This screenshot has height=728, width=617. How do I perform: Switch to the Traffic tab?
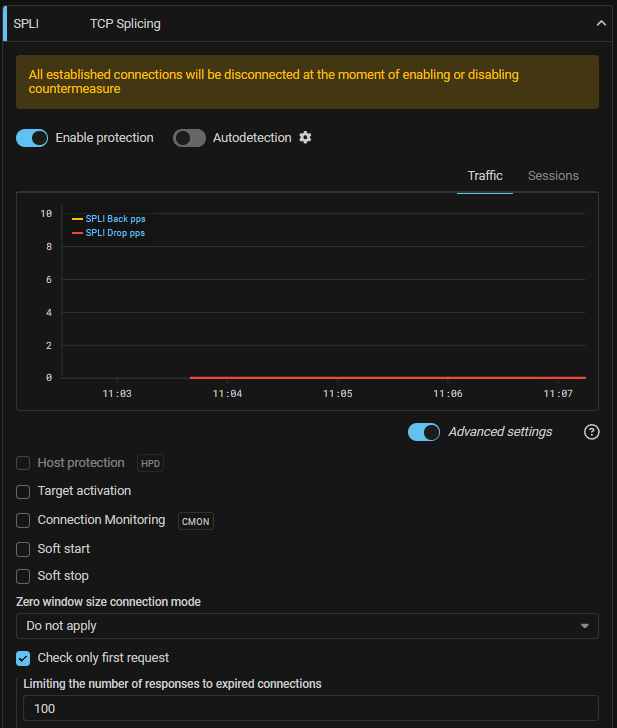(485, 176)
